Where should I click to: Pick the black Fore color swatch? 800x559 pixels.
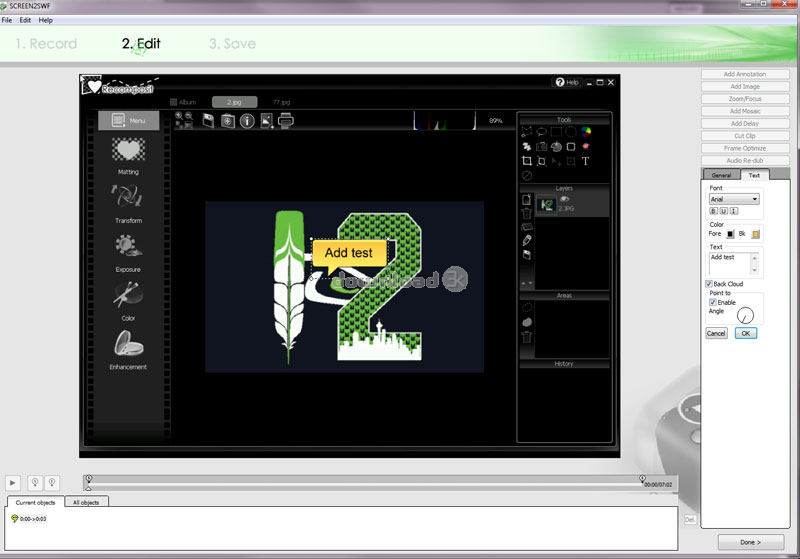point(730,234)
